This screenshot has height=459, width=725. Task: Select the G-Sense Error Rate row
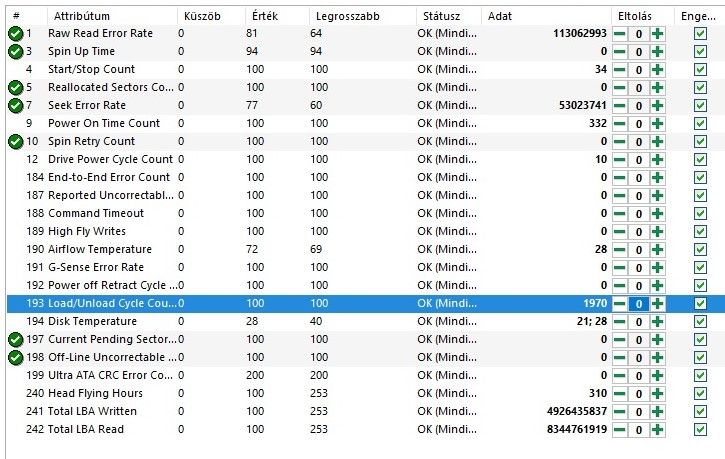click(x=365, y=268)
